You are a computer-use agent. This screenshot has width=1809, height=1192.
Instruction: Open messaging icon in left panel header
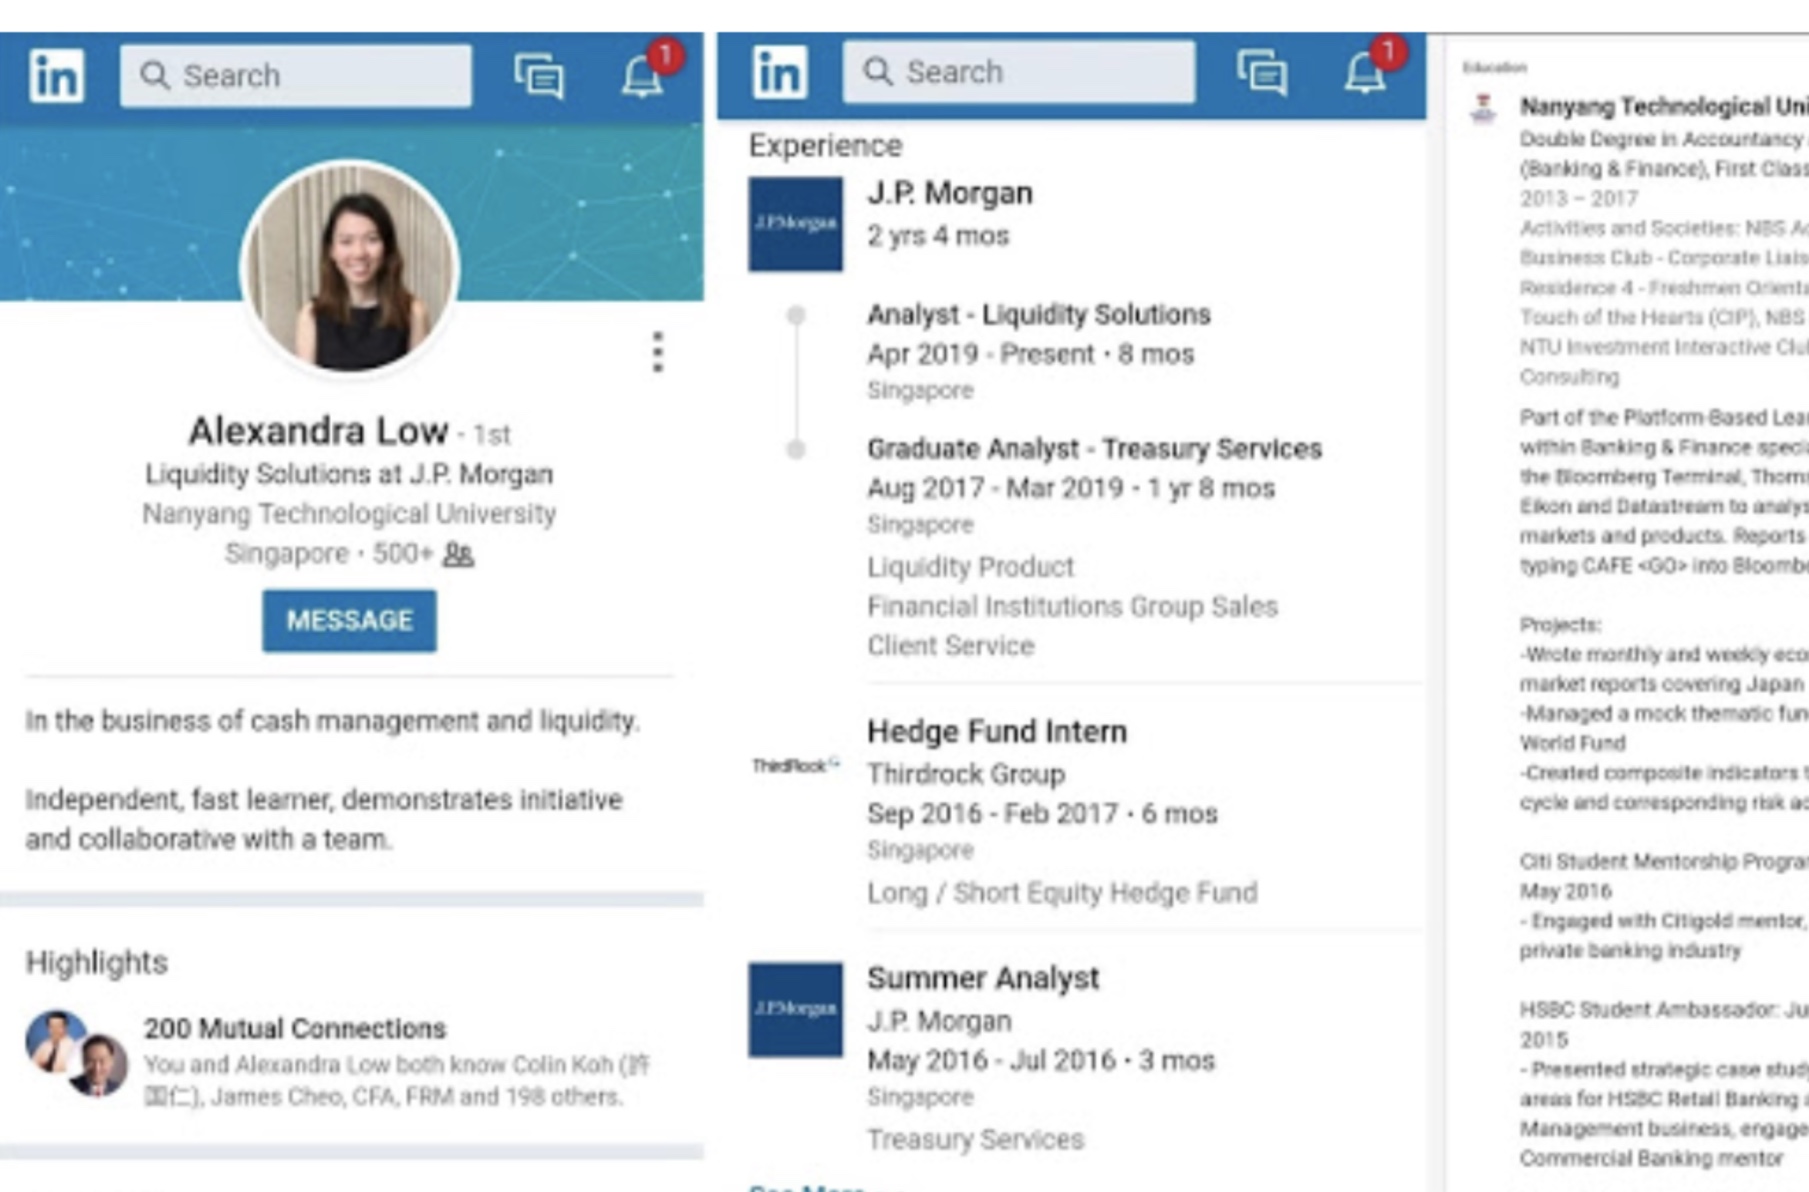click(539, 76)
